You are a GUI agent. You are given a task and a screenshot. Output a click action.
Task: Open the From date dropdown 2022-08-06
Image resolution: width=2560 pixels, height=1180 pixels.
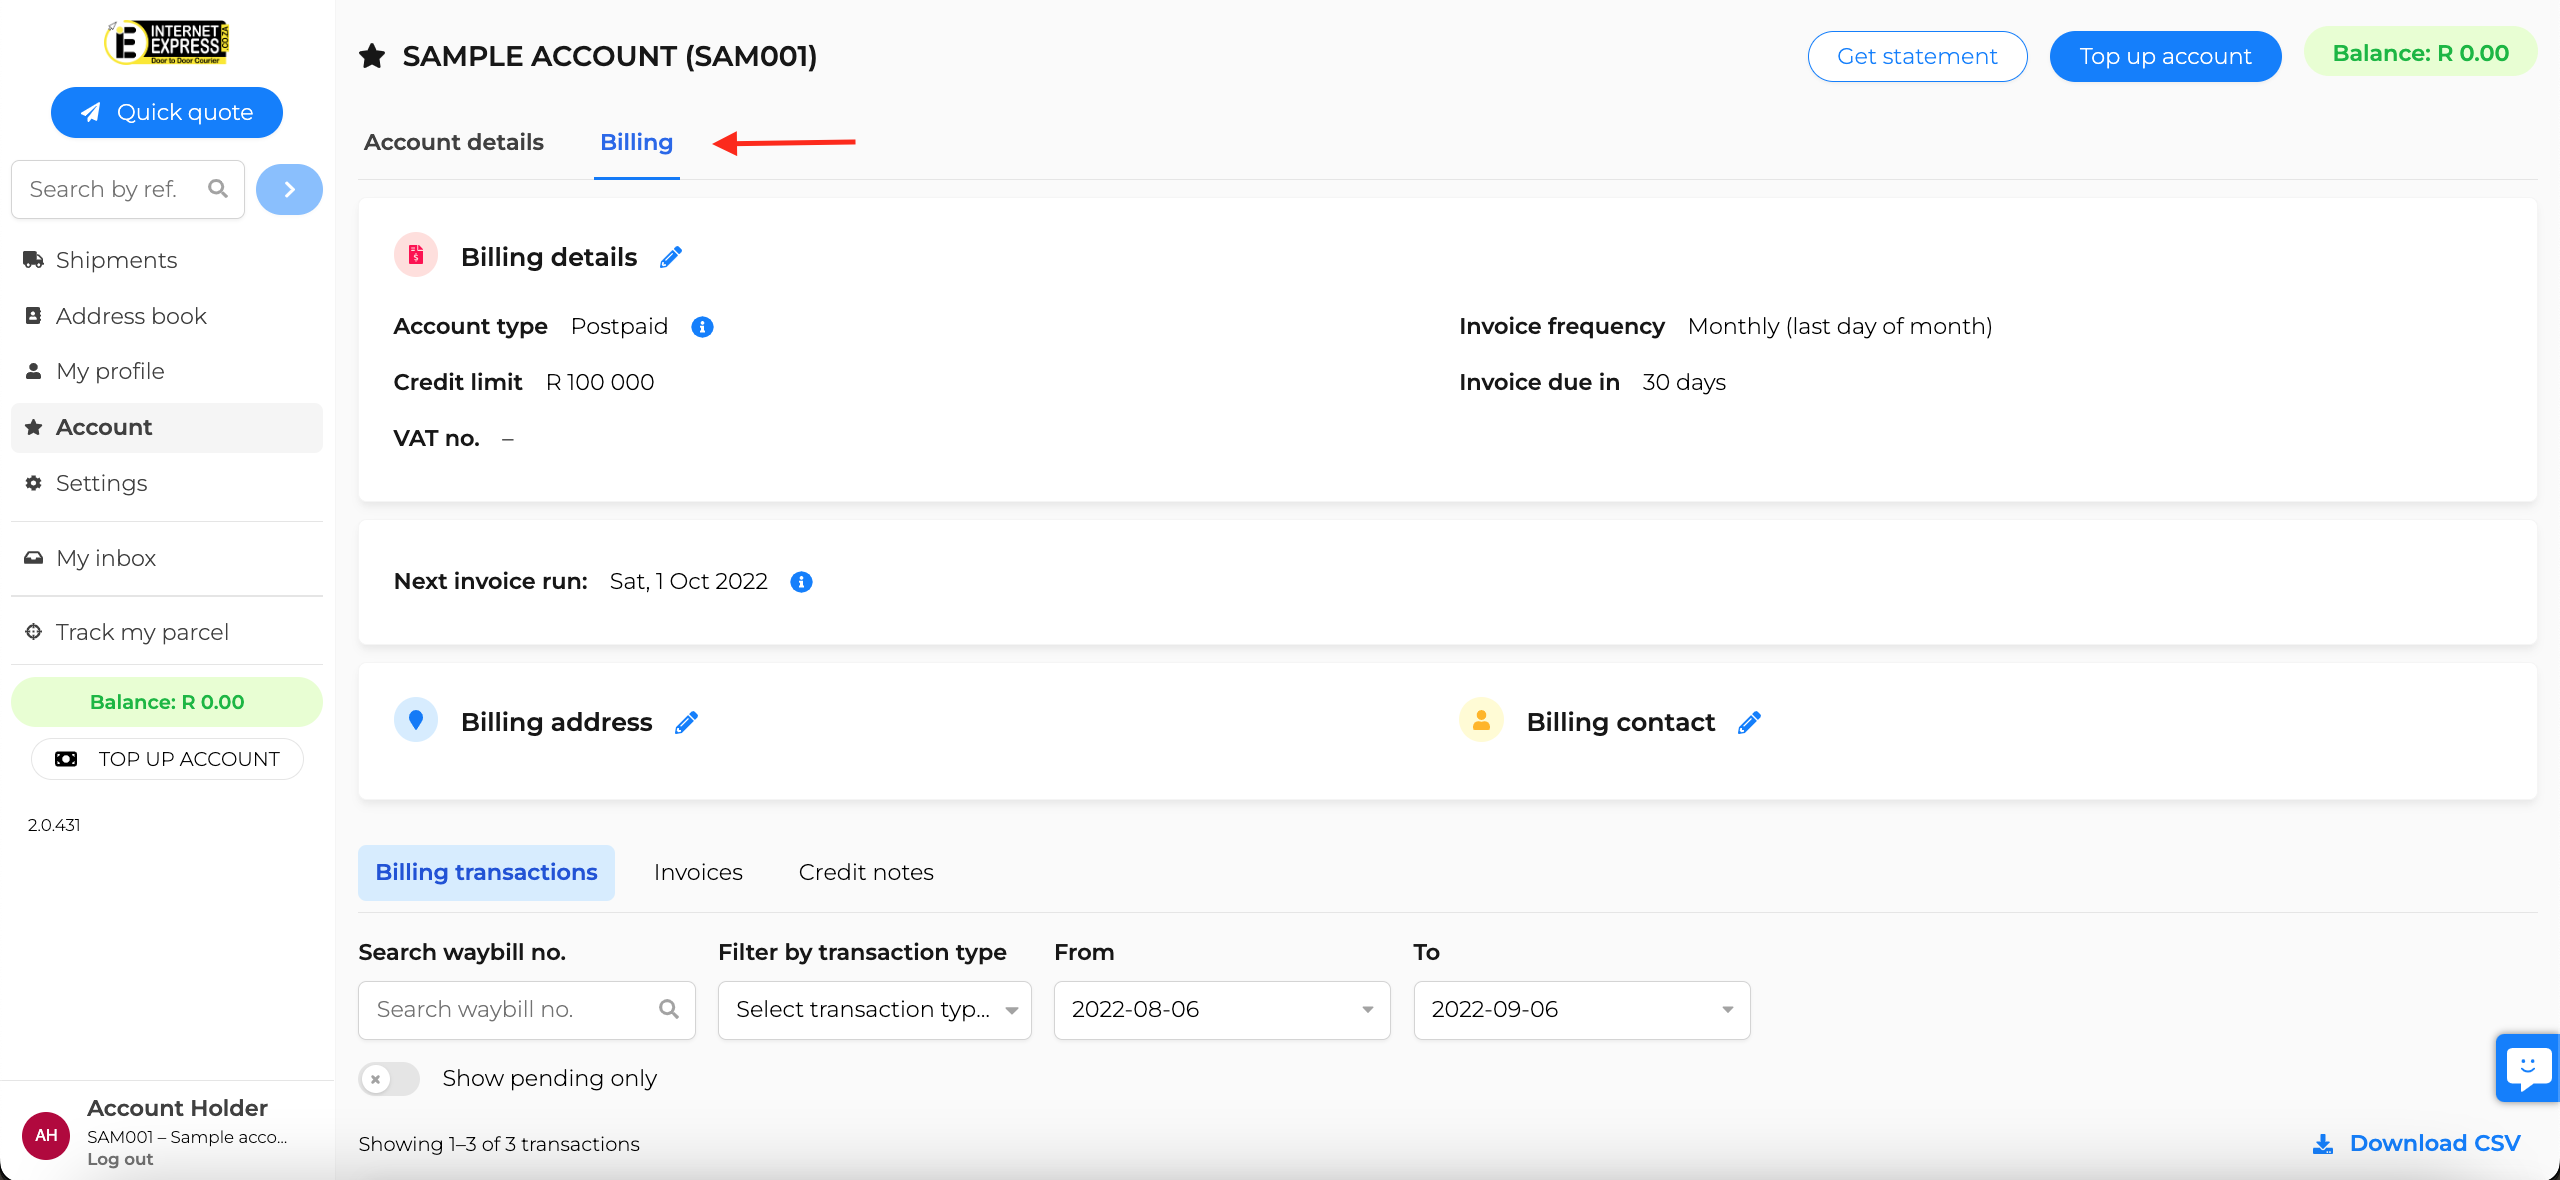click(1222, 1010)
